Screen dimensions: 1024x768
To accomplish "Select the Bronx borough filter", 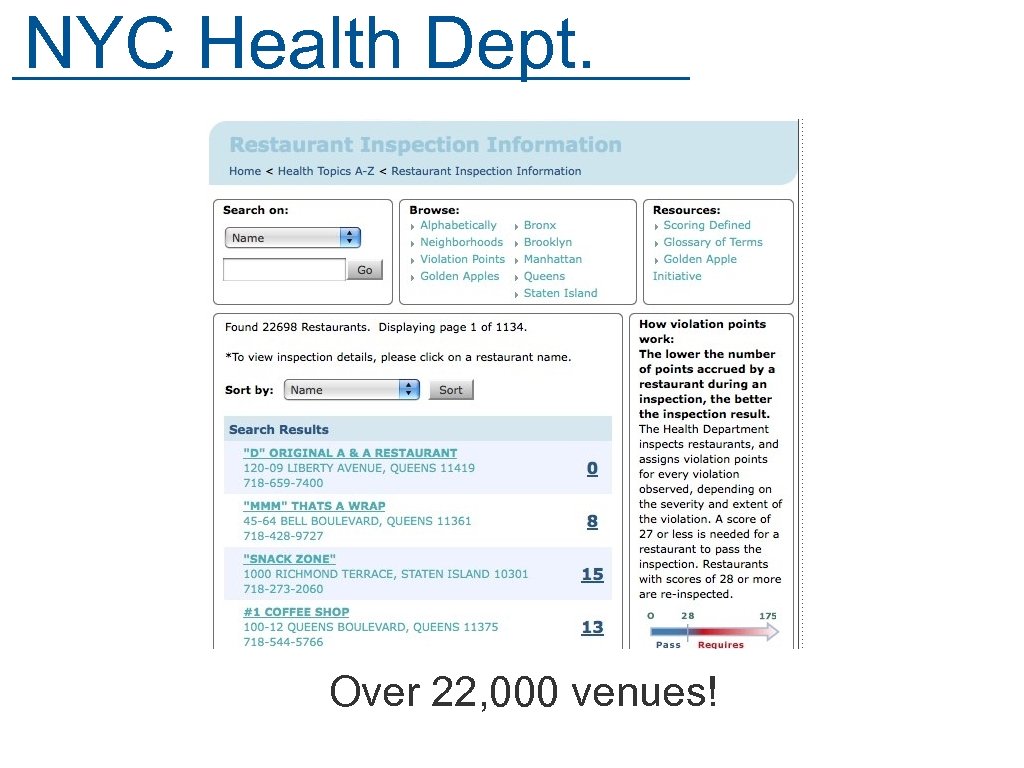I will click(539, 224).
